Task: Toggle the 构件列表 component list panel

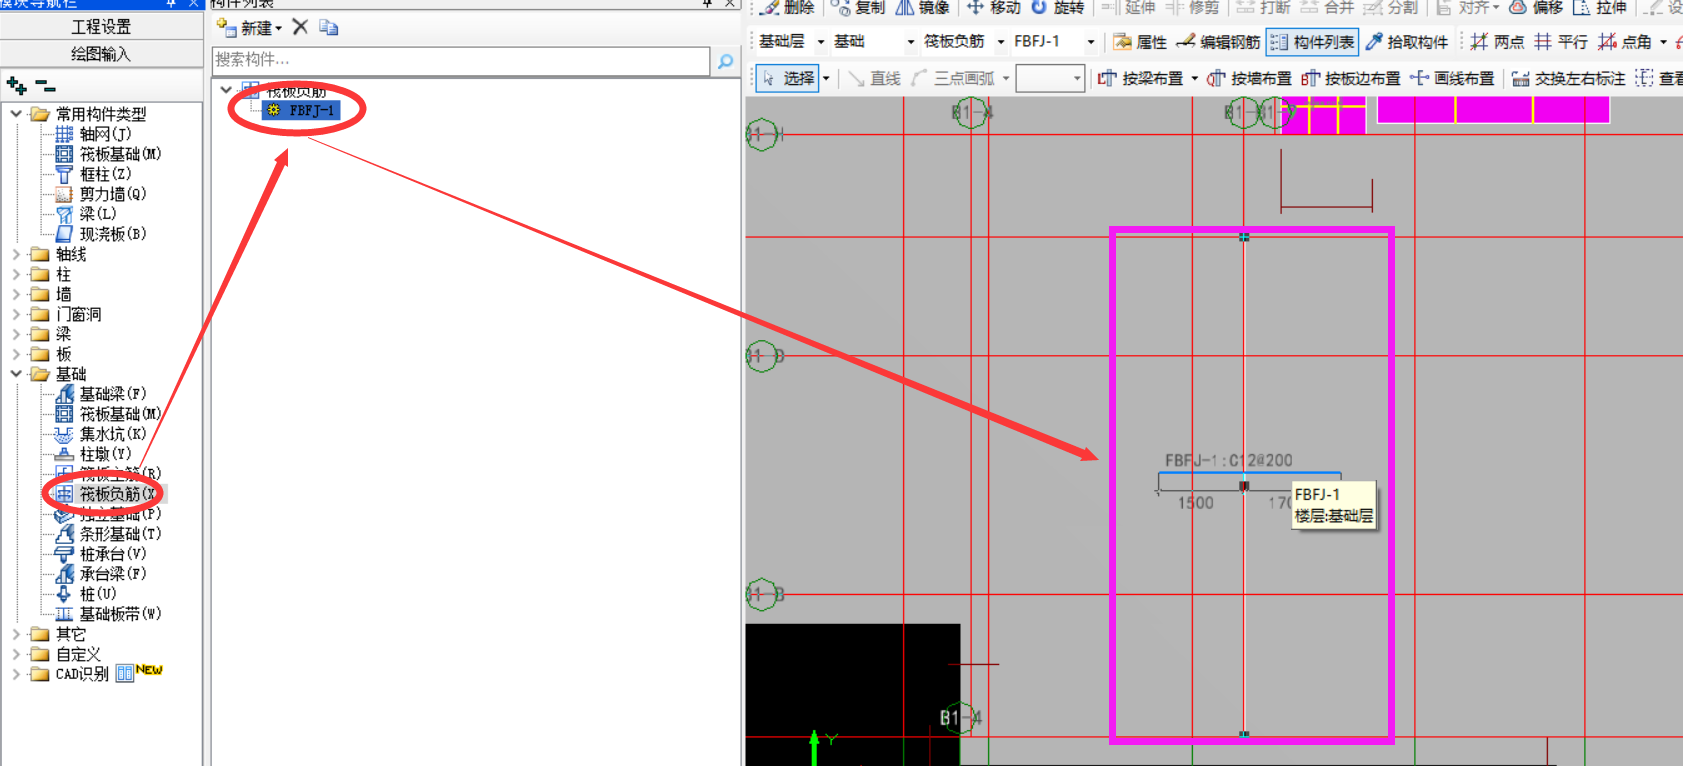Action: (1312, 41)
